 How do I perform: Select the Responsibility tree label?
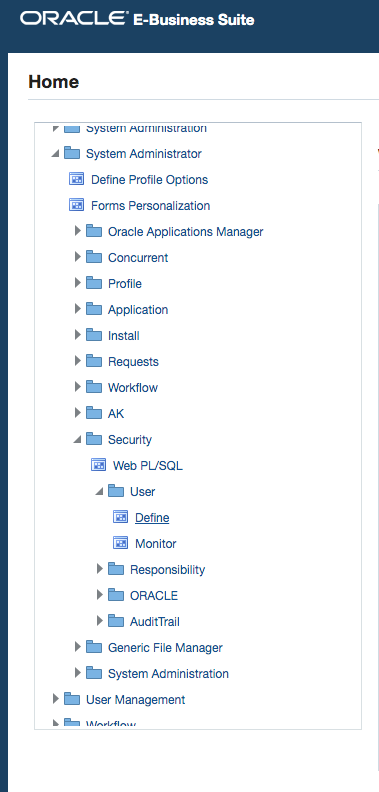point(167,569)
